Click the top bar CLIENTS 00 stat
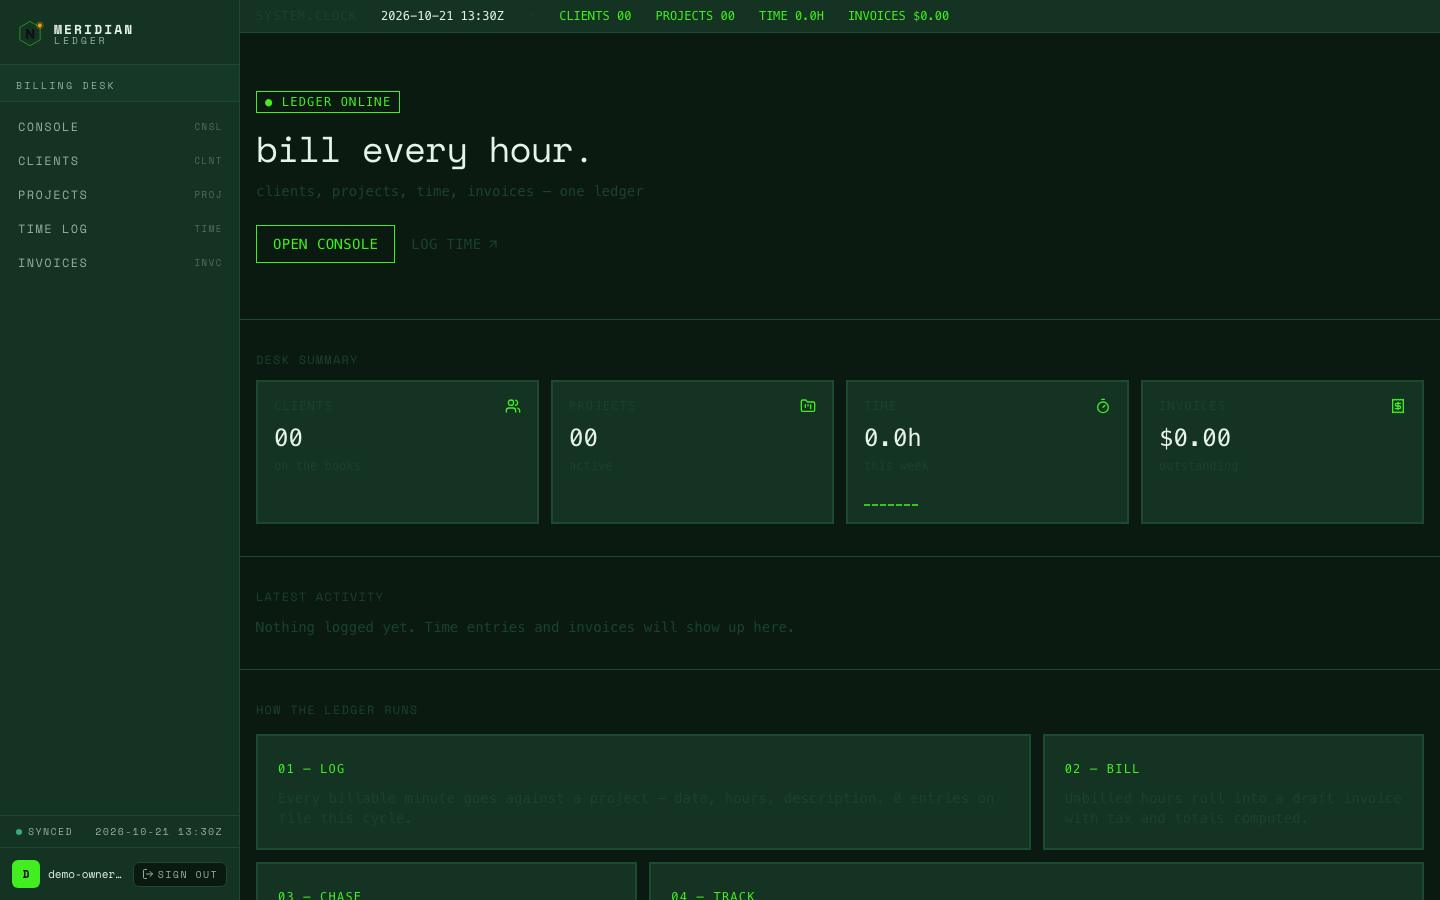The image size is (1440, 900). point(595,16)
